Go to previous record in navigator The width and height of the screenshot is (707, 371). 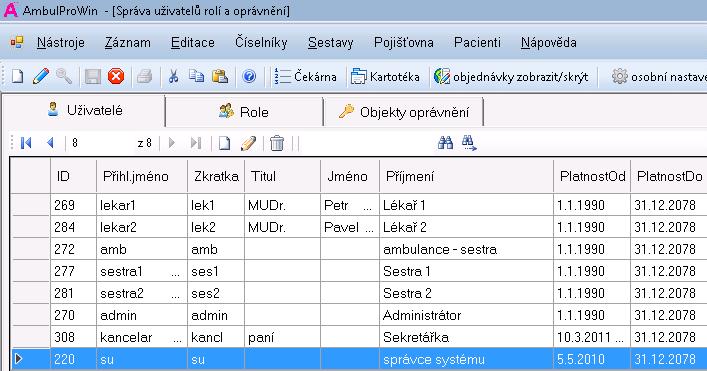click(50, 143)
